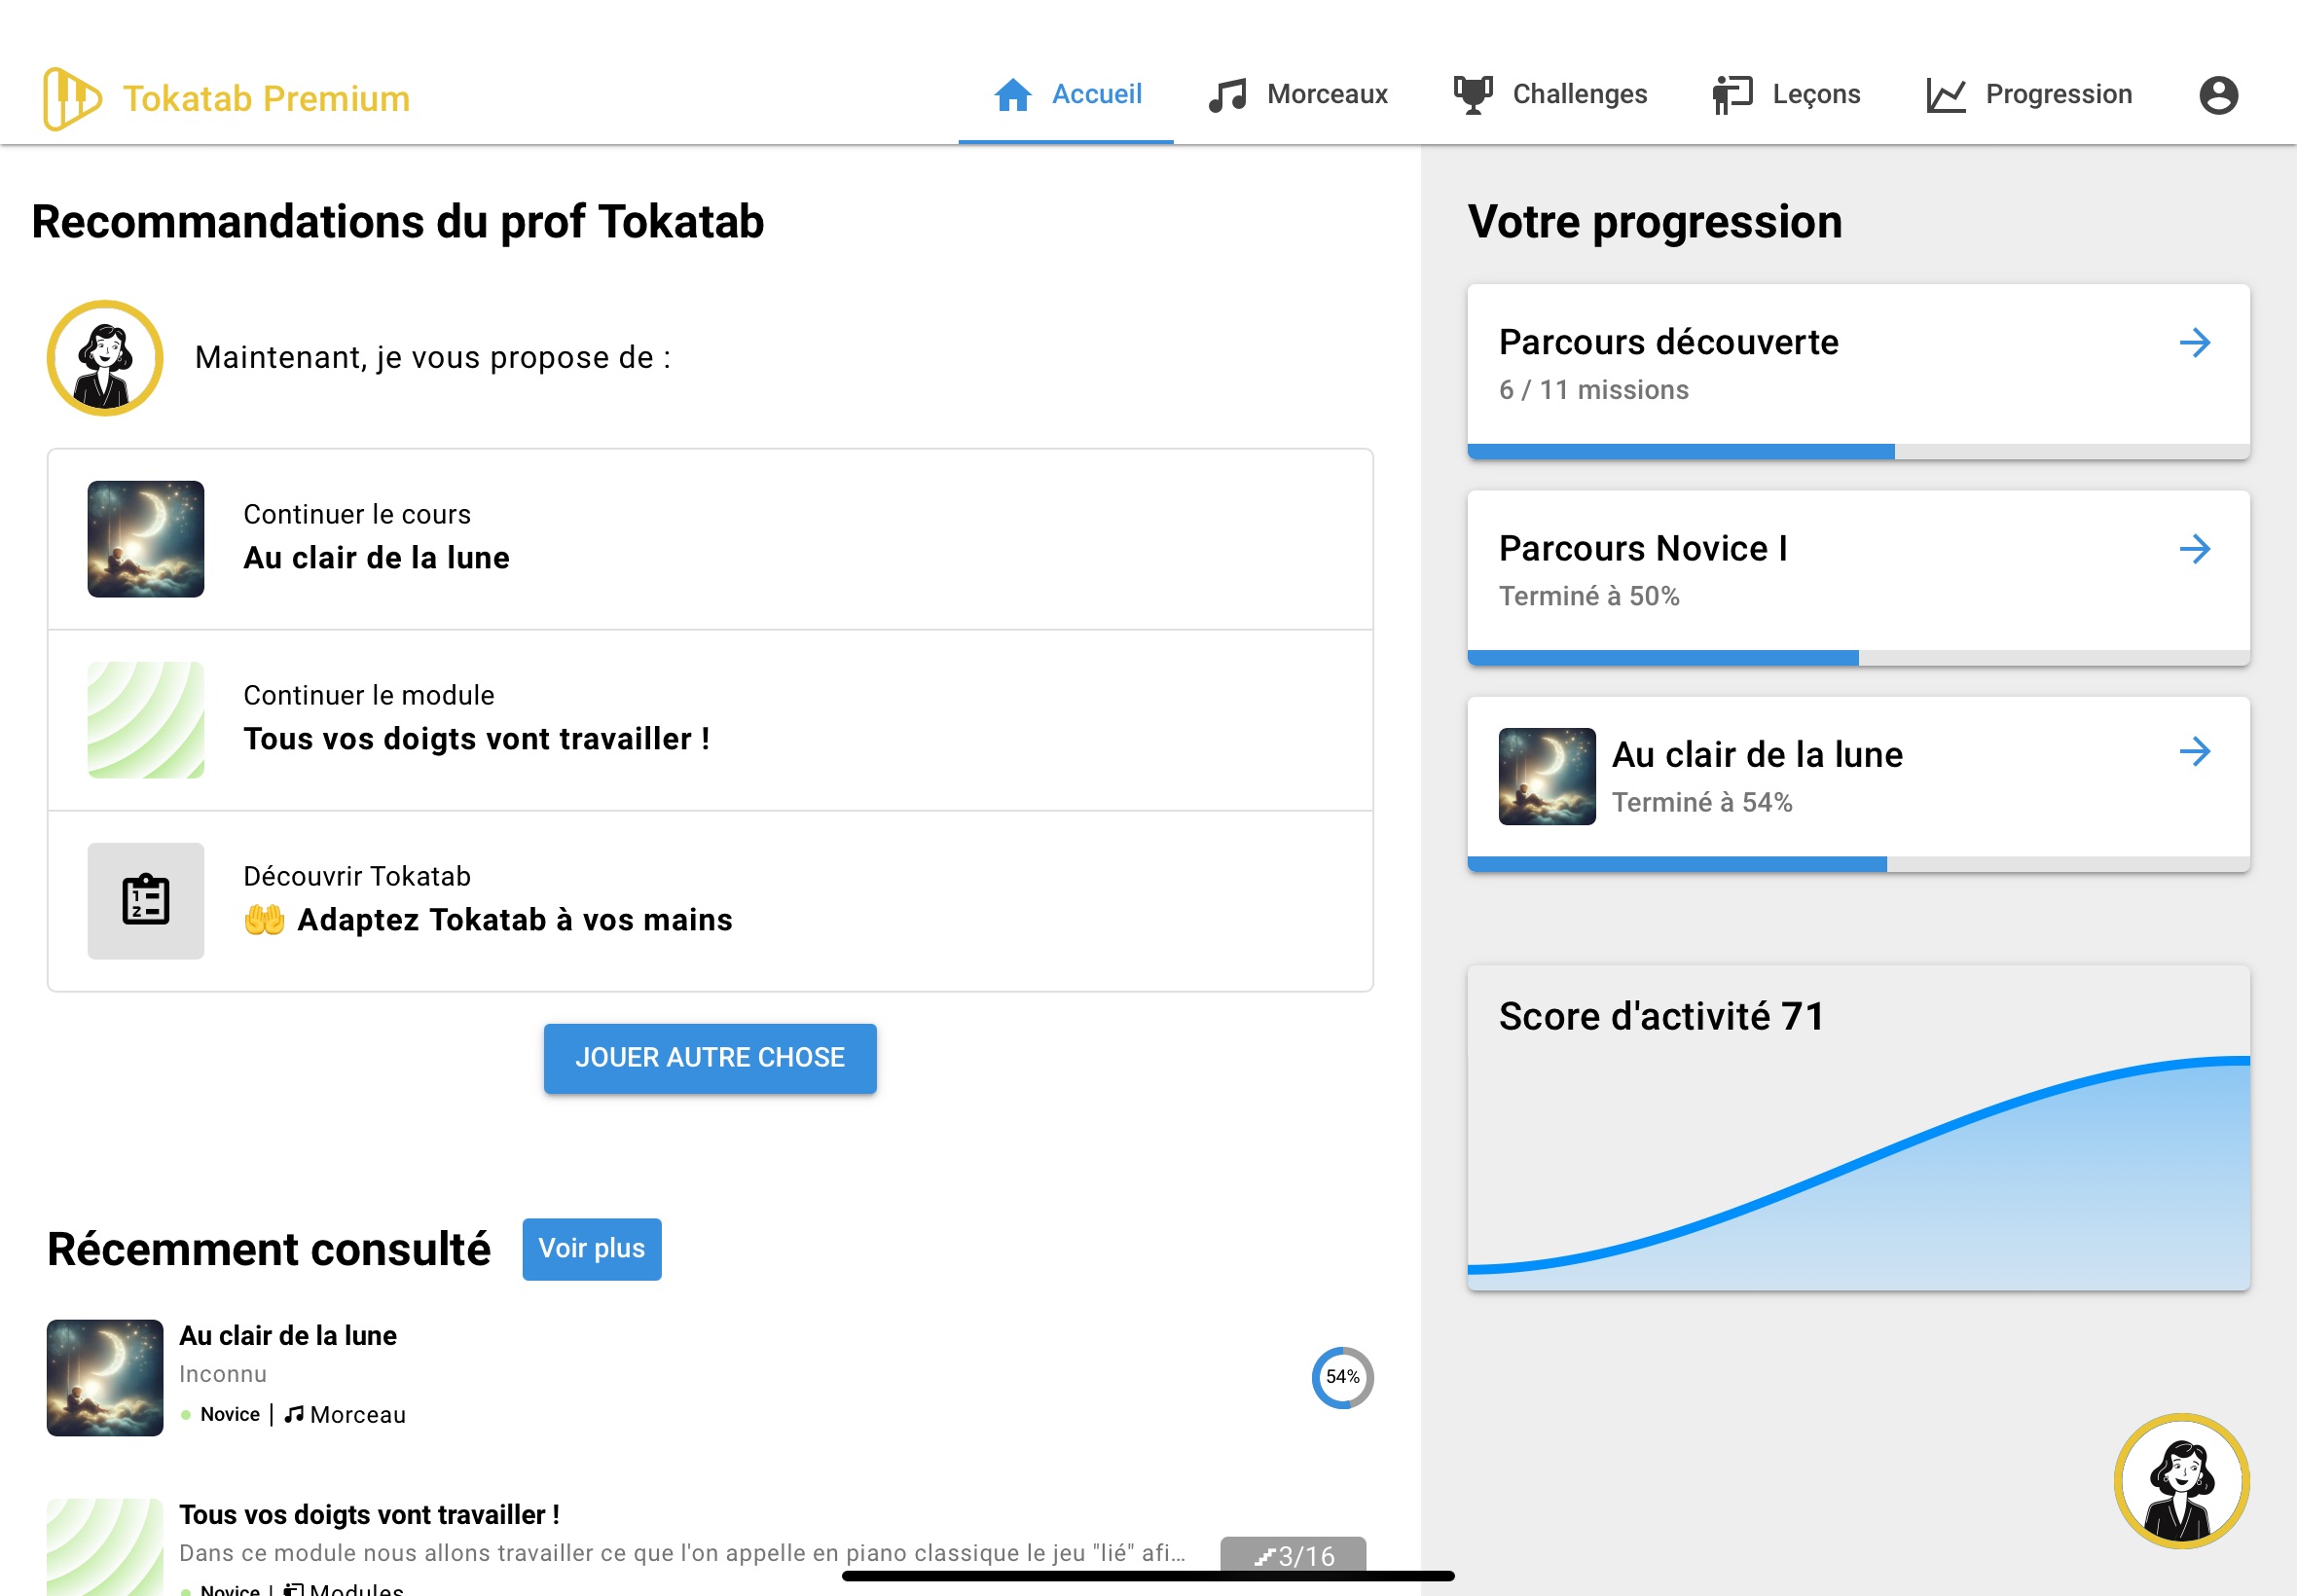This screenshot has width=2297, height=1596.
Task: Open Au clair de la lune progression arrow
Action: pos(2194,752)
